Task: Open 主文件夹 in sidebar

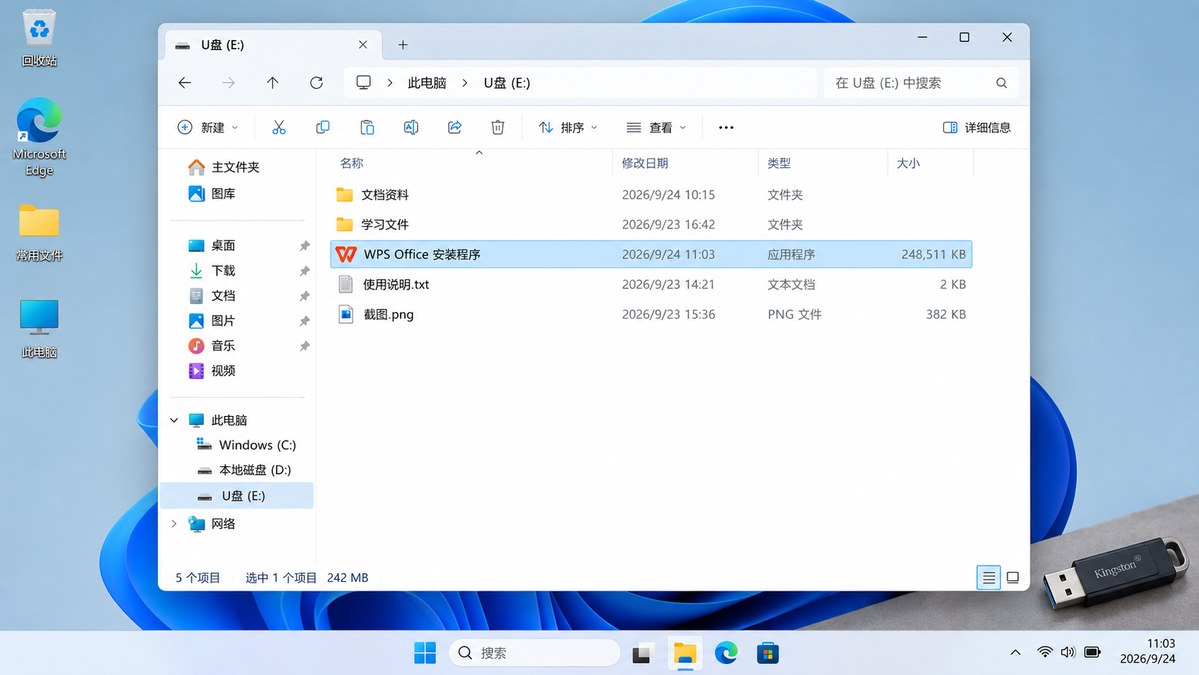Action: coord(224,167)
